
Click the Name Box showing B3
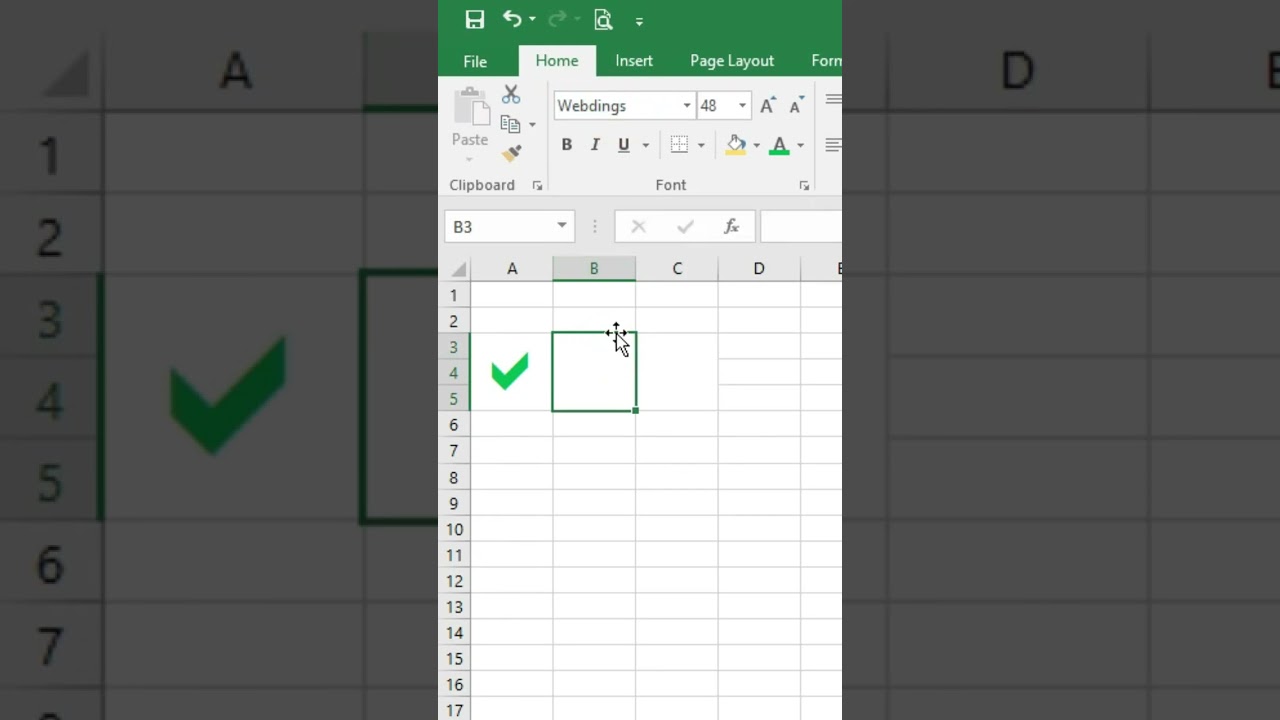(499, 227)
